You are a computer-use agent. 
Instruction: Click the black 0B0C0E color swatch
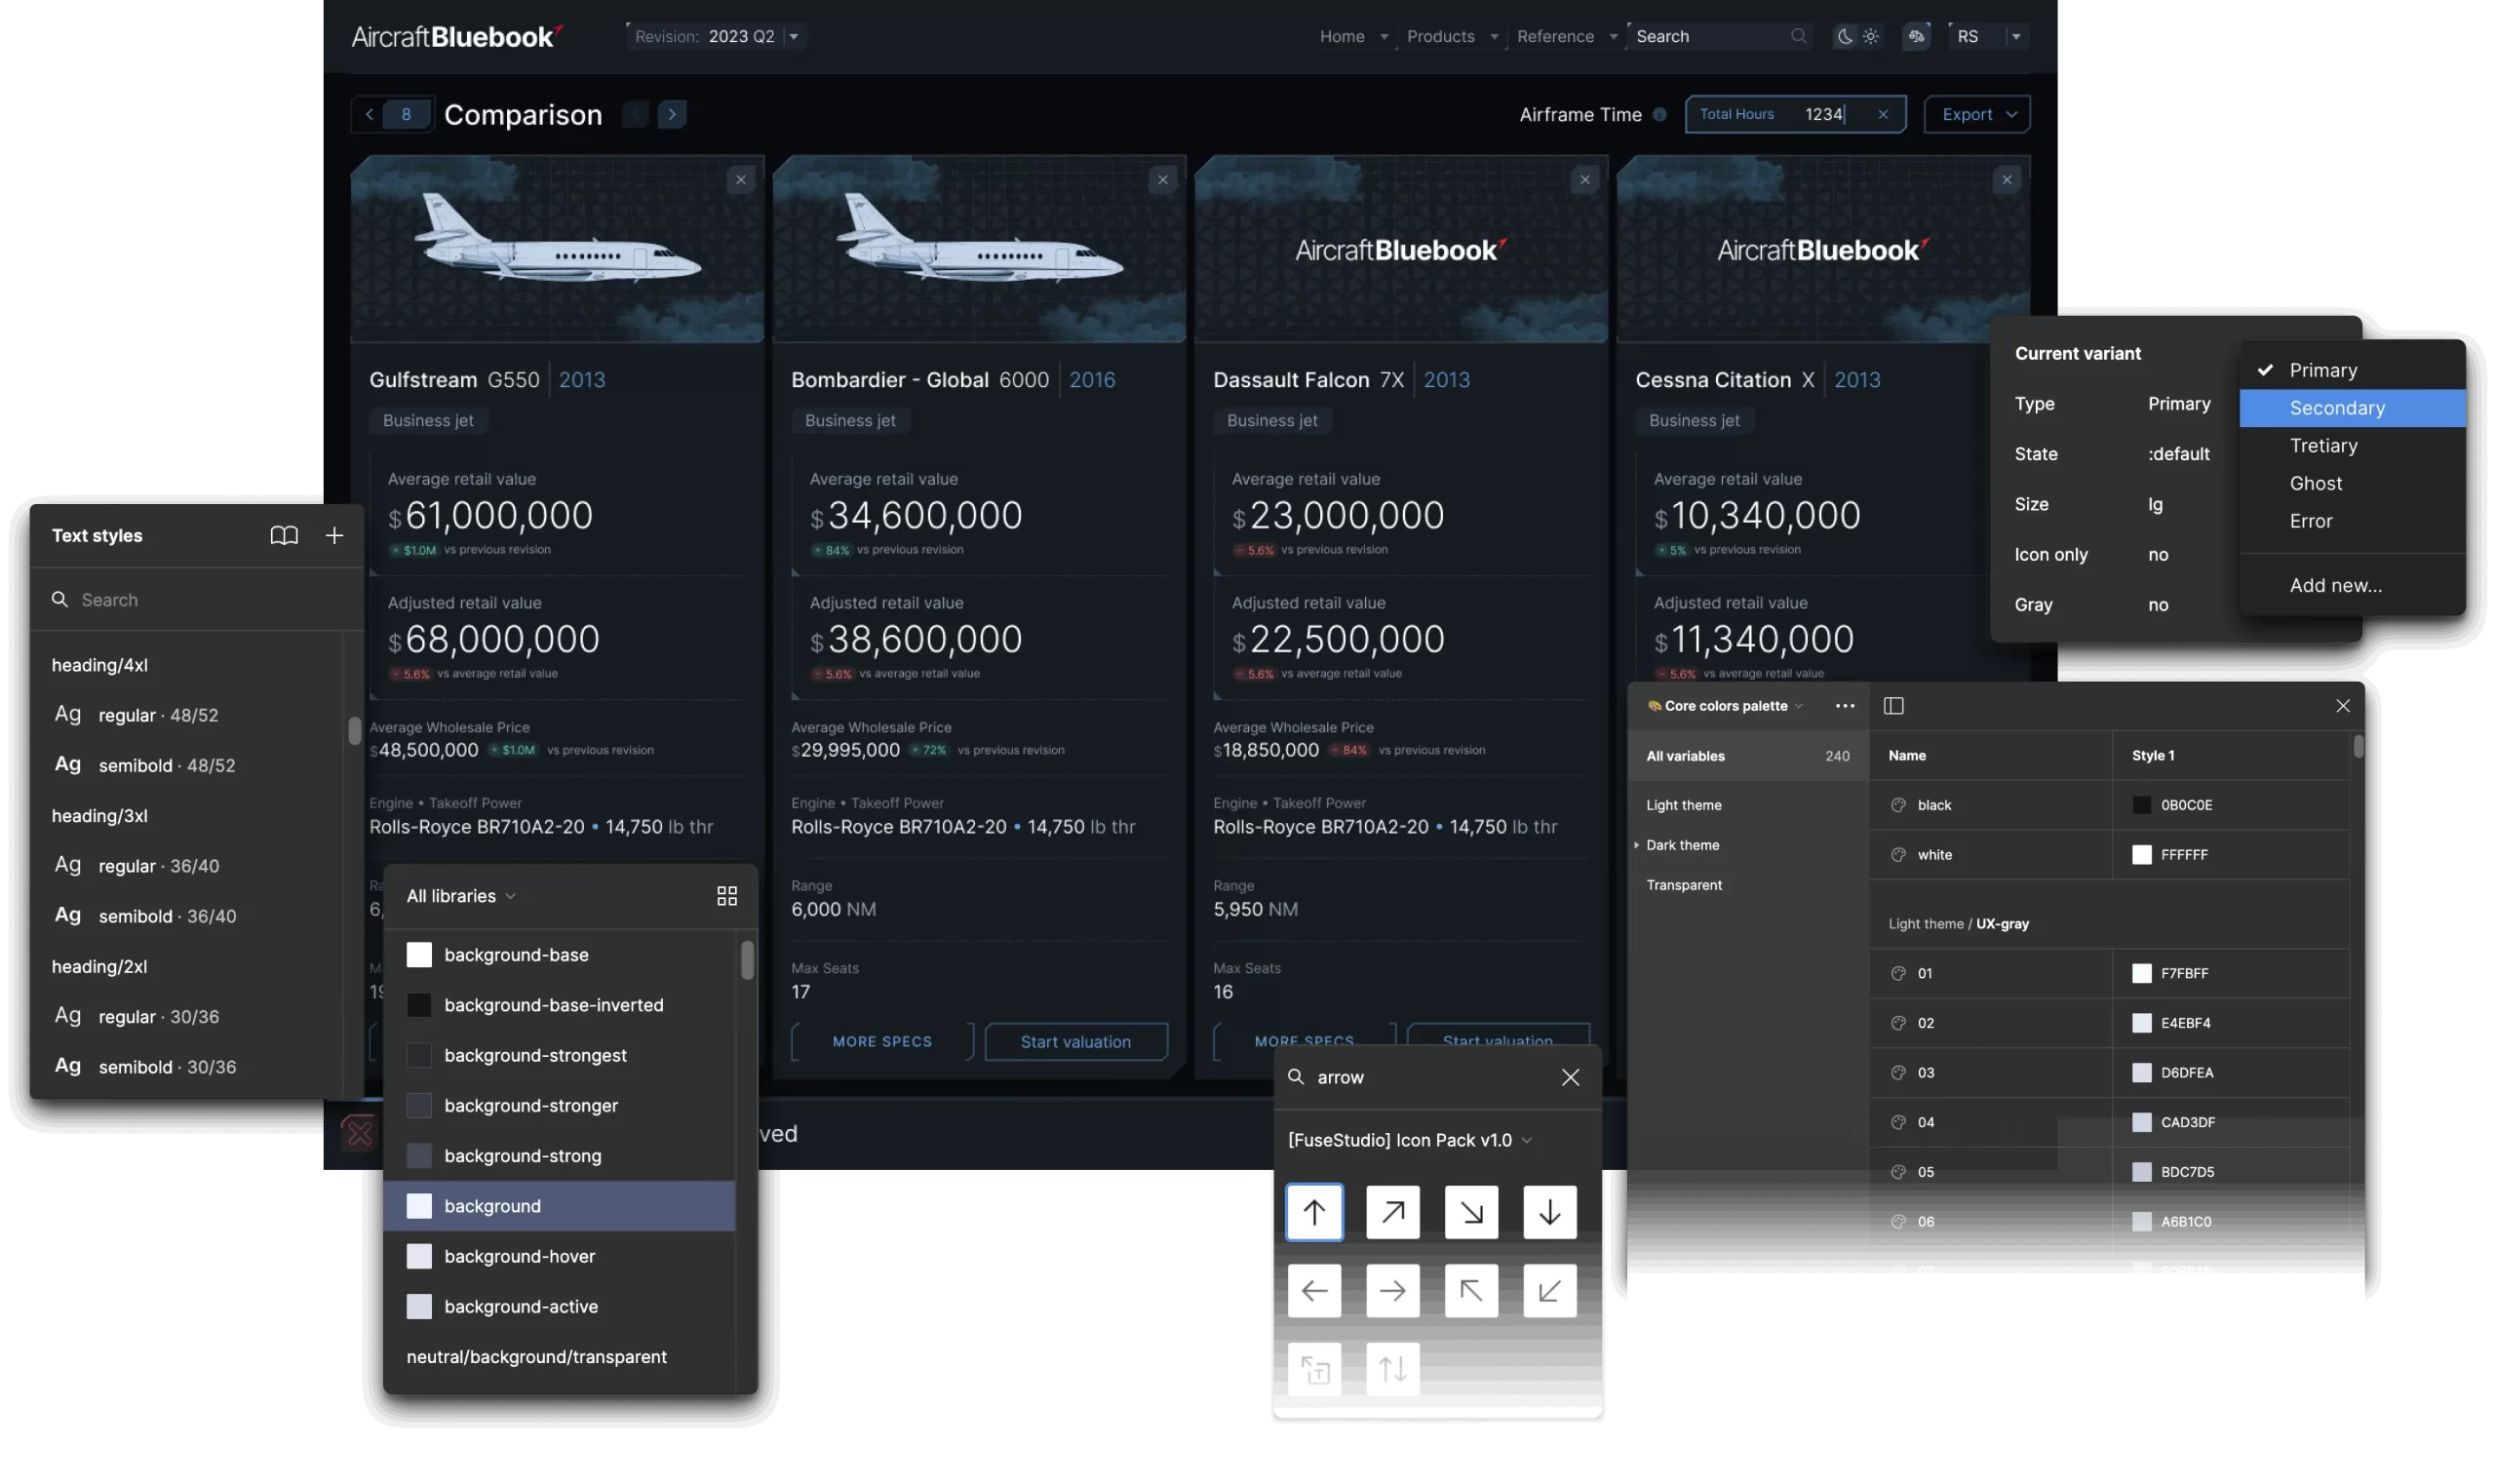pyautogui.click(x=2140, y=805)
